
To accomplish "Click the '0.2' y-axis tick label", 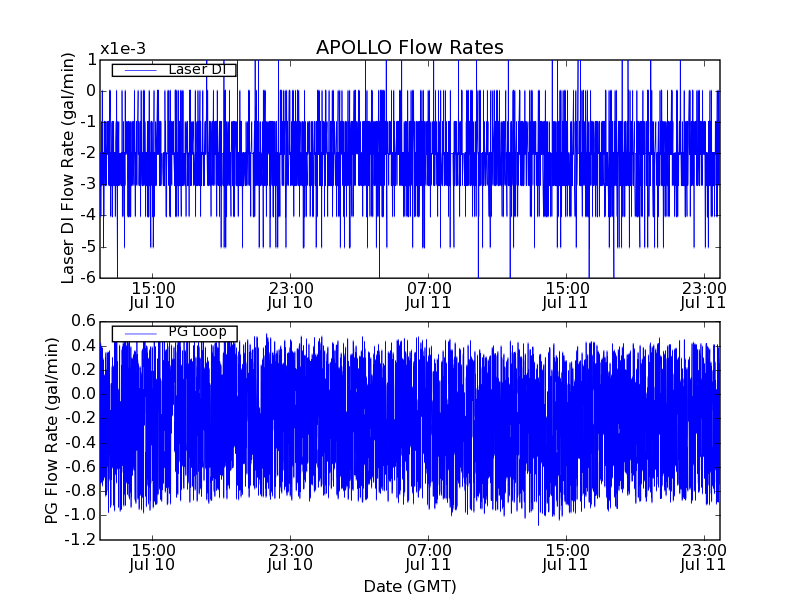I will [x=84, y=369].
